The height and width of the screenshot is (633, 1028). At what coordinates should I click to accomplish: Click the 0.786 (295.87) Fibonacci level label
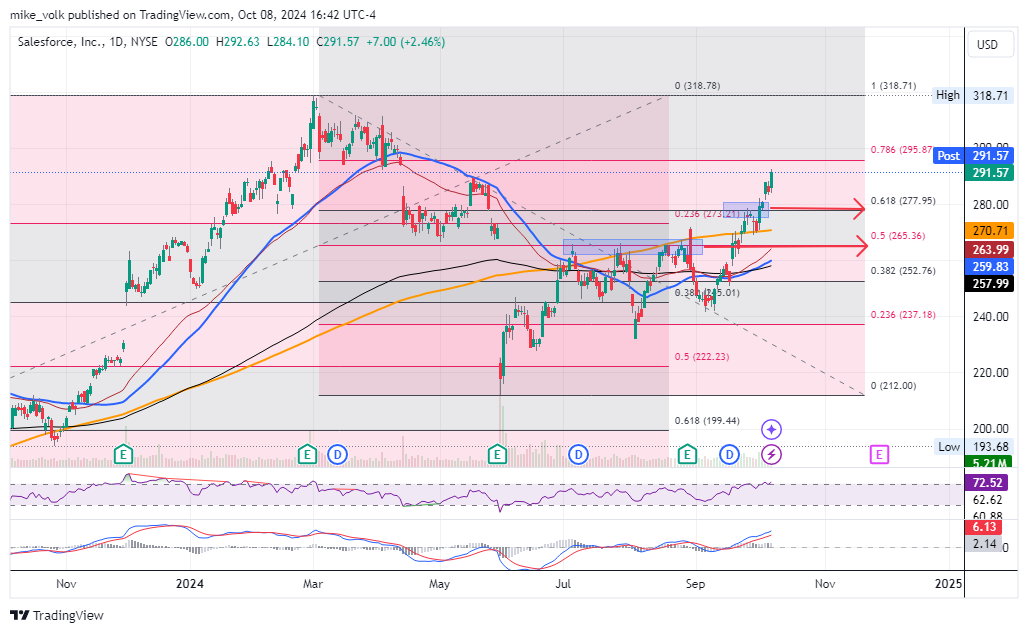(x=901, y=150)
